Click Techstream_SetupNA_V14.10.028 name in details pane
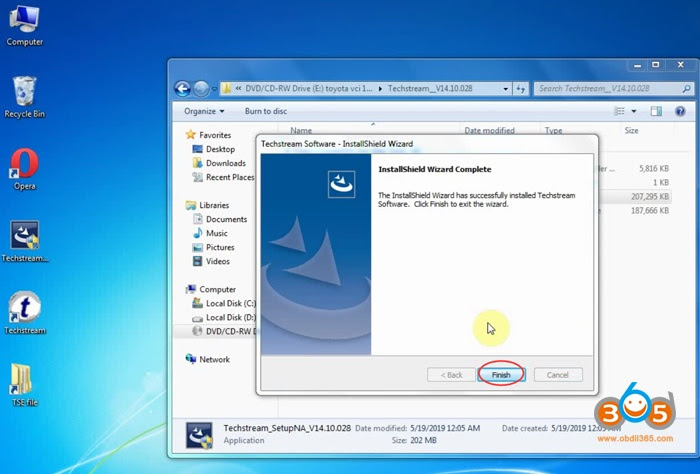This screenshot has width=700, height=474. [287, 428]
